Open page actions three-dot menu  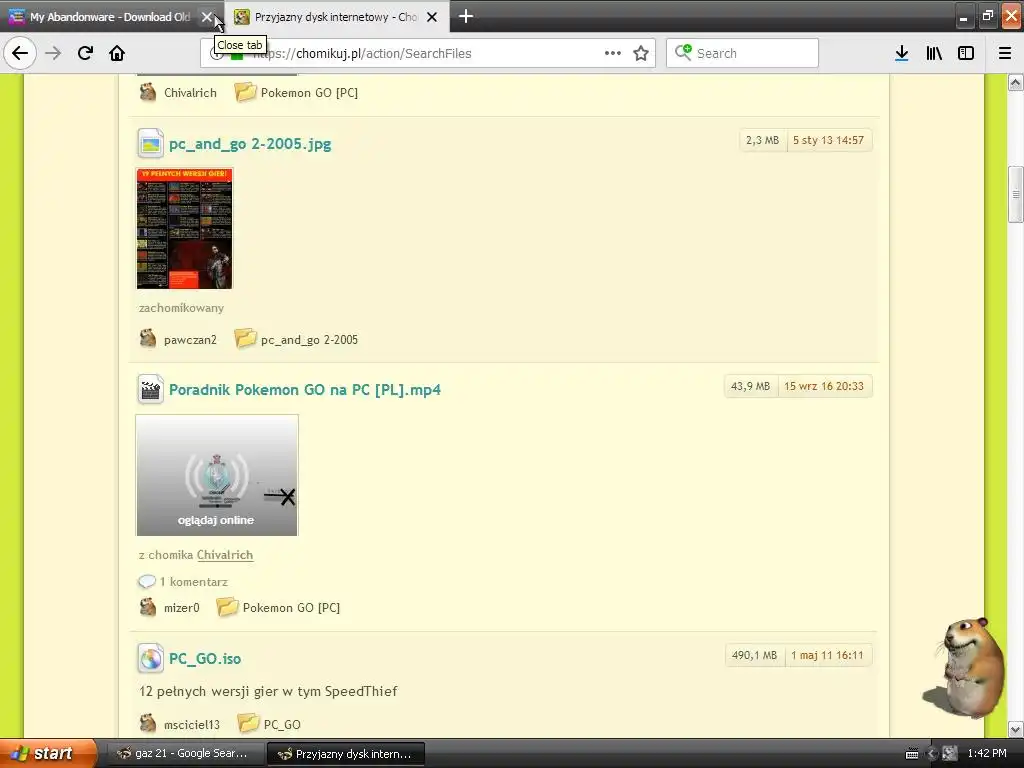613,53
